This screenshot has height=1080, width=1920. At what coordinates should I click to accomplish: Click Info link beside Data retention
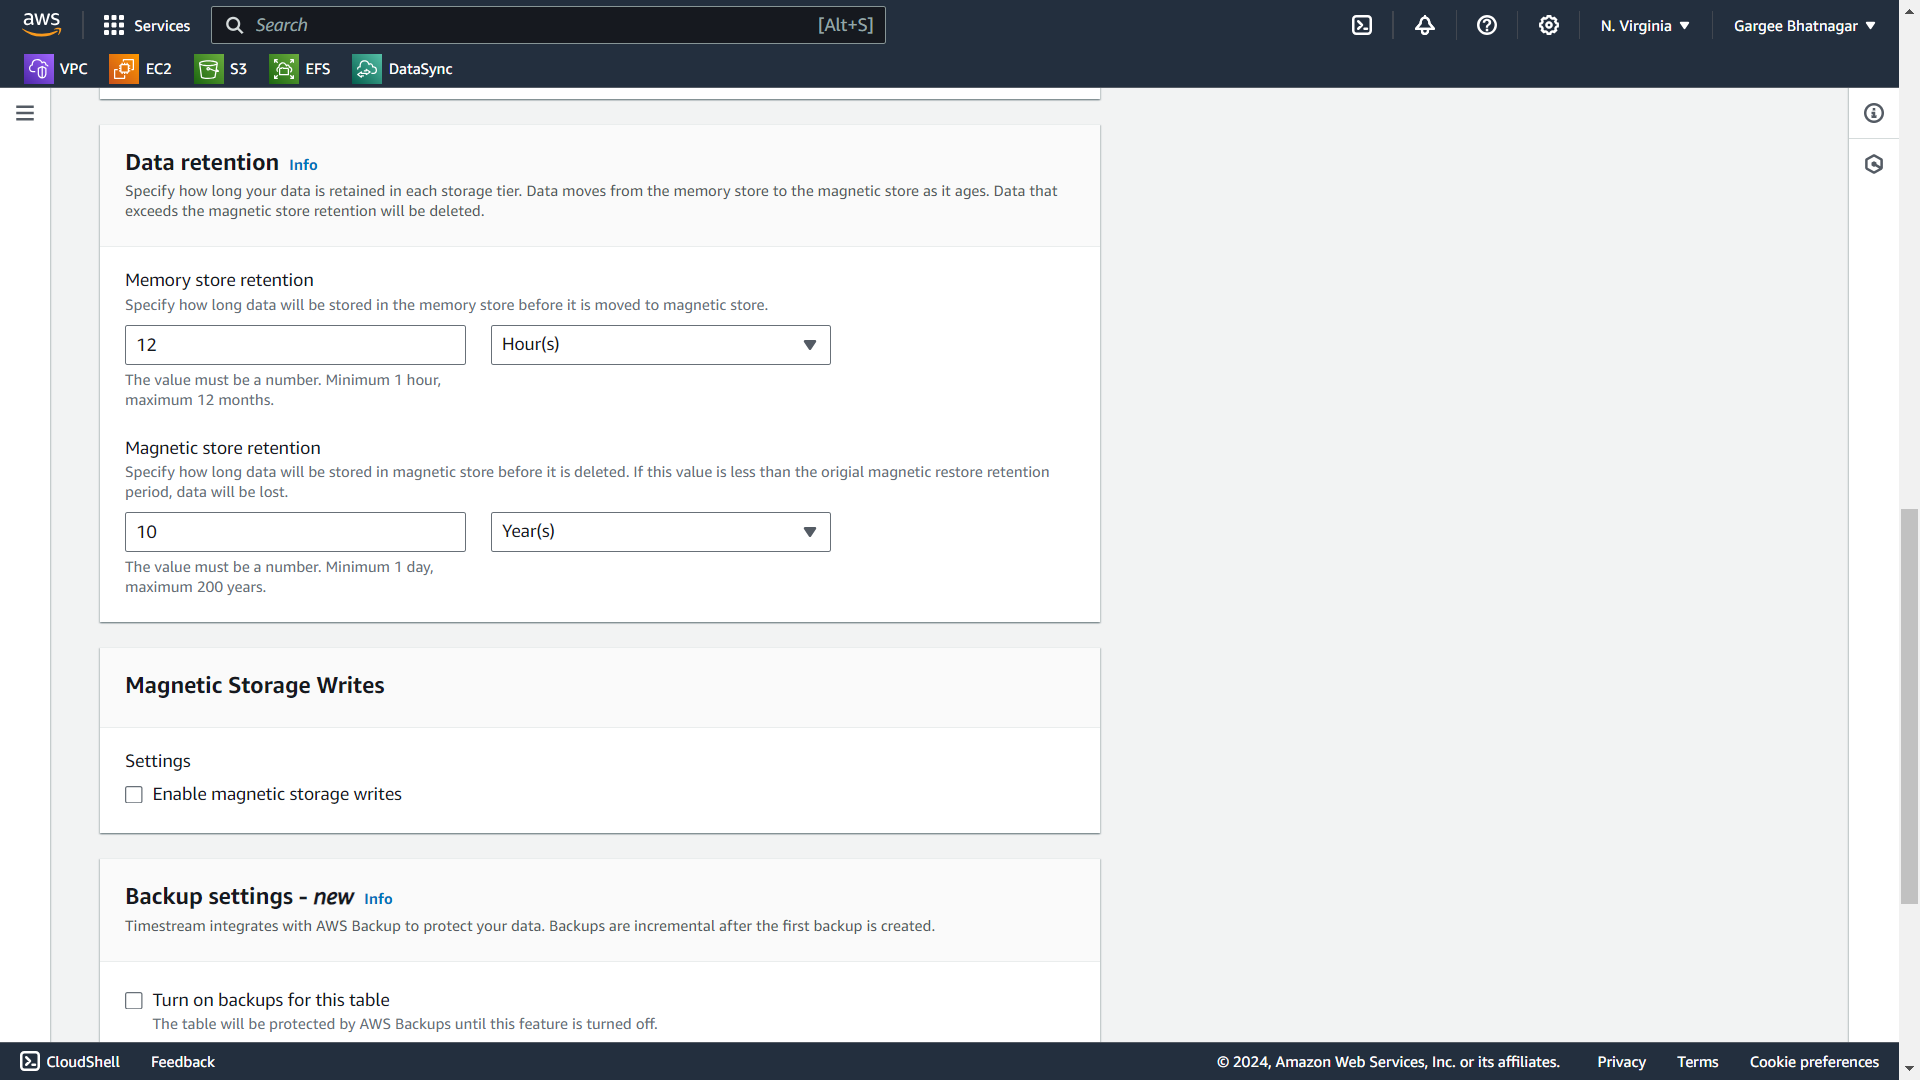(303, 165)
